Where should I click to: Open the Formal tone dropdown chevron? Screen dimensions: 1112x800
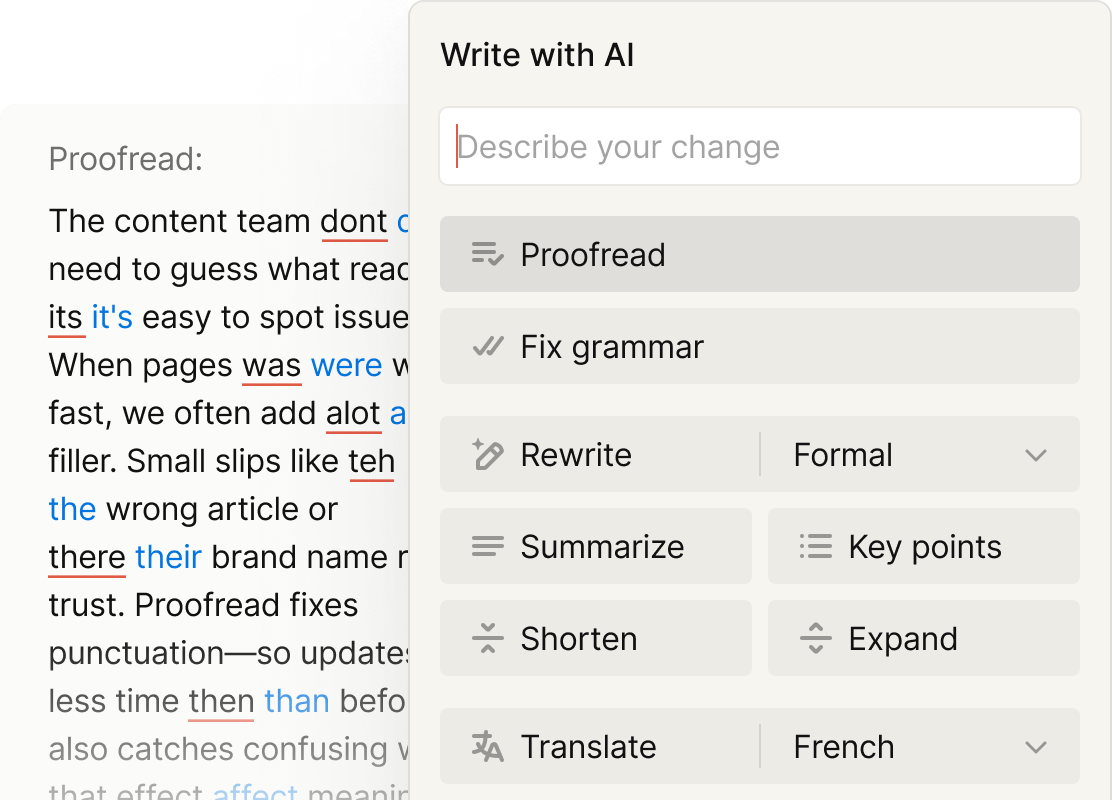click(x=1035, y=455)
